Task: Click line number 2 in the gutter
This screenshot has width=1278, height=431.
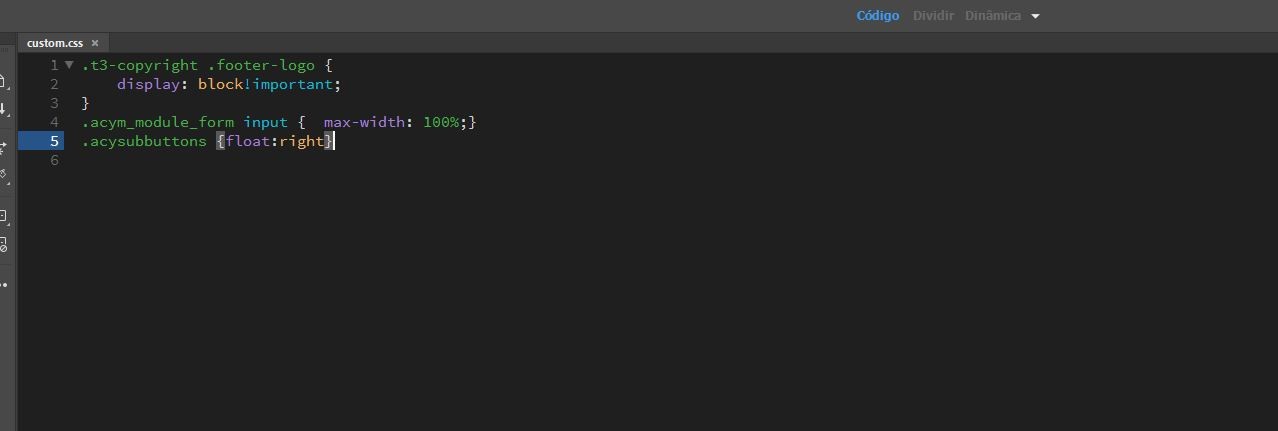Action: coord(55,84)
